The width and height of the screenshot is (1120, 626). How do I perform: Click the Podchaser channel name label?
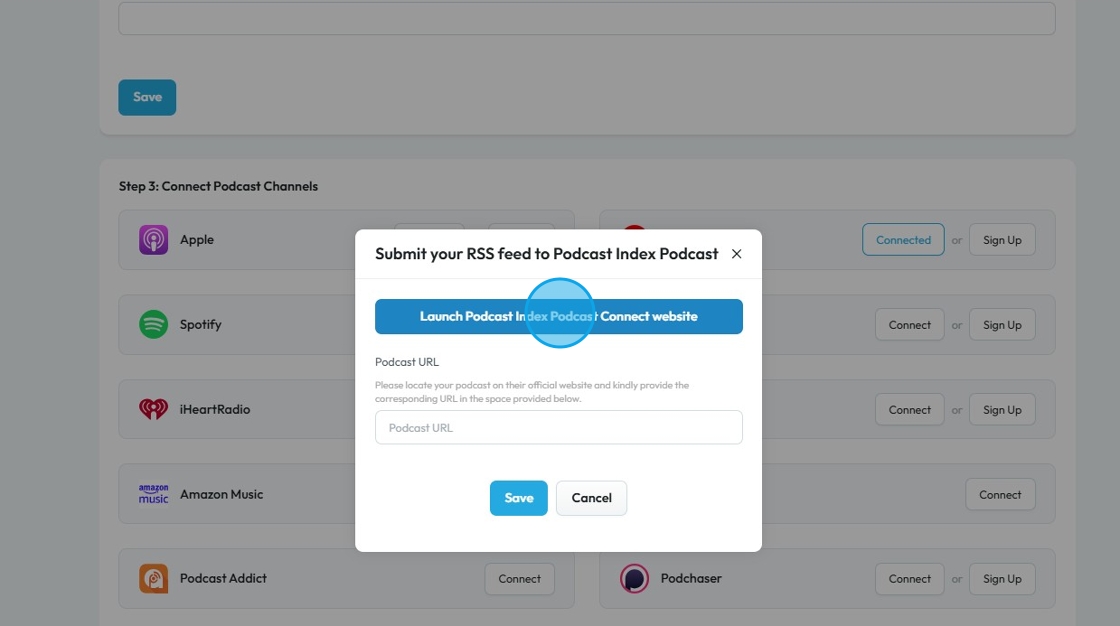tap(691, 578)
